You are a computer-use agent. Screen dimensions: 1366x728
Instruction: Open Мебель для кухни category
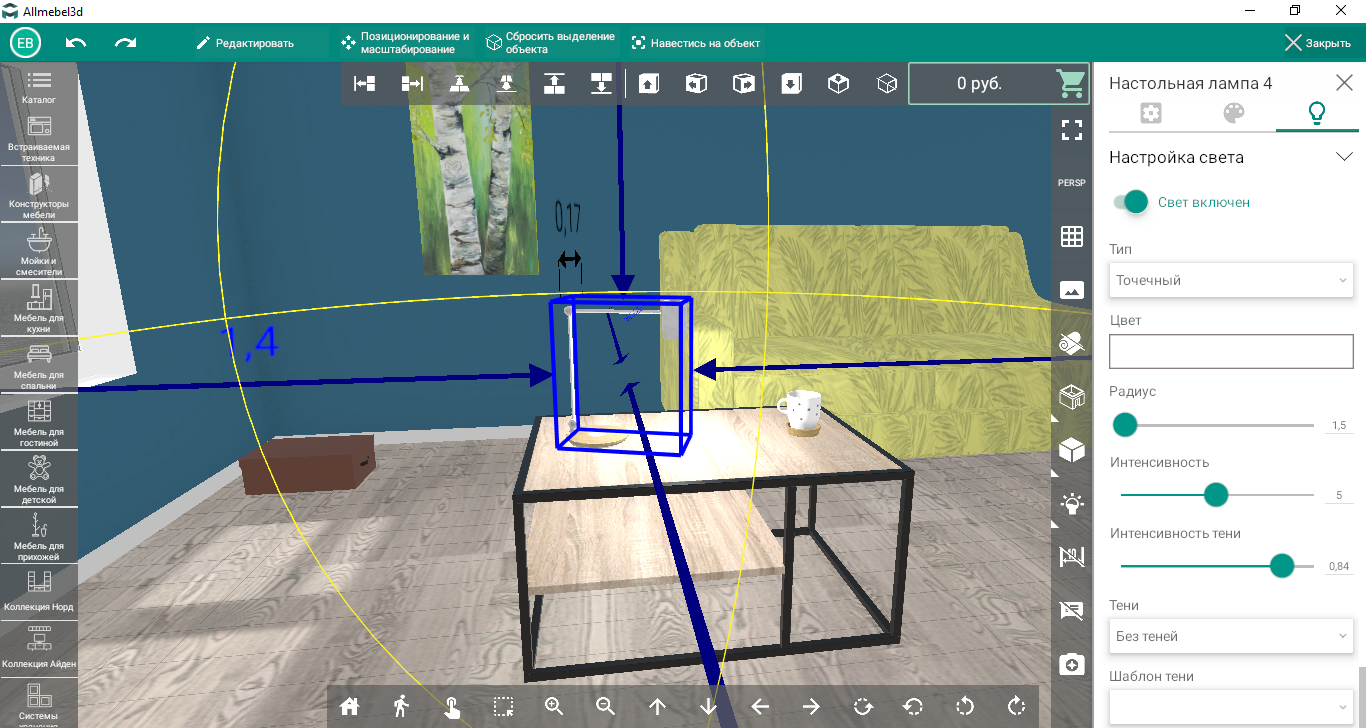point(39,309)
